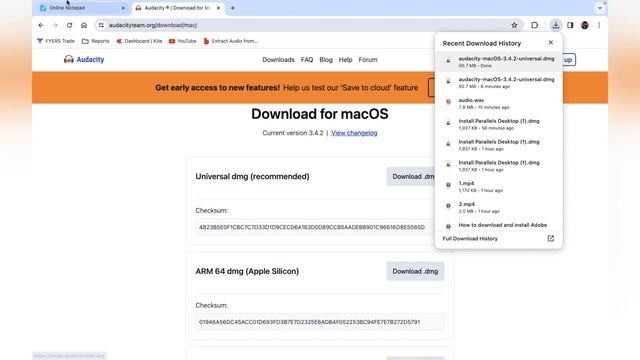This screenshot has height=360, width=640.
Task: Select the ARM 64 dmg checksum field
Action: click(x=320, y=322)
